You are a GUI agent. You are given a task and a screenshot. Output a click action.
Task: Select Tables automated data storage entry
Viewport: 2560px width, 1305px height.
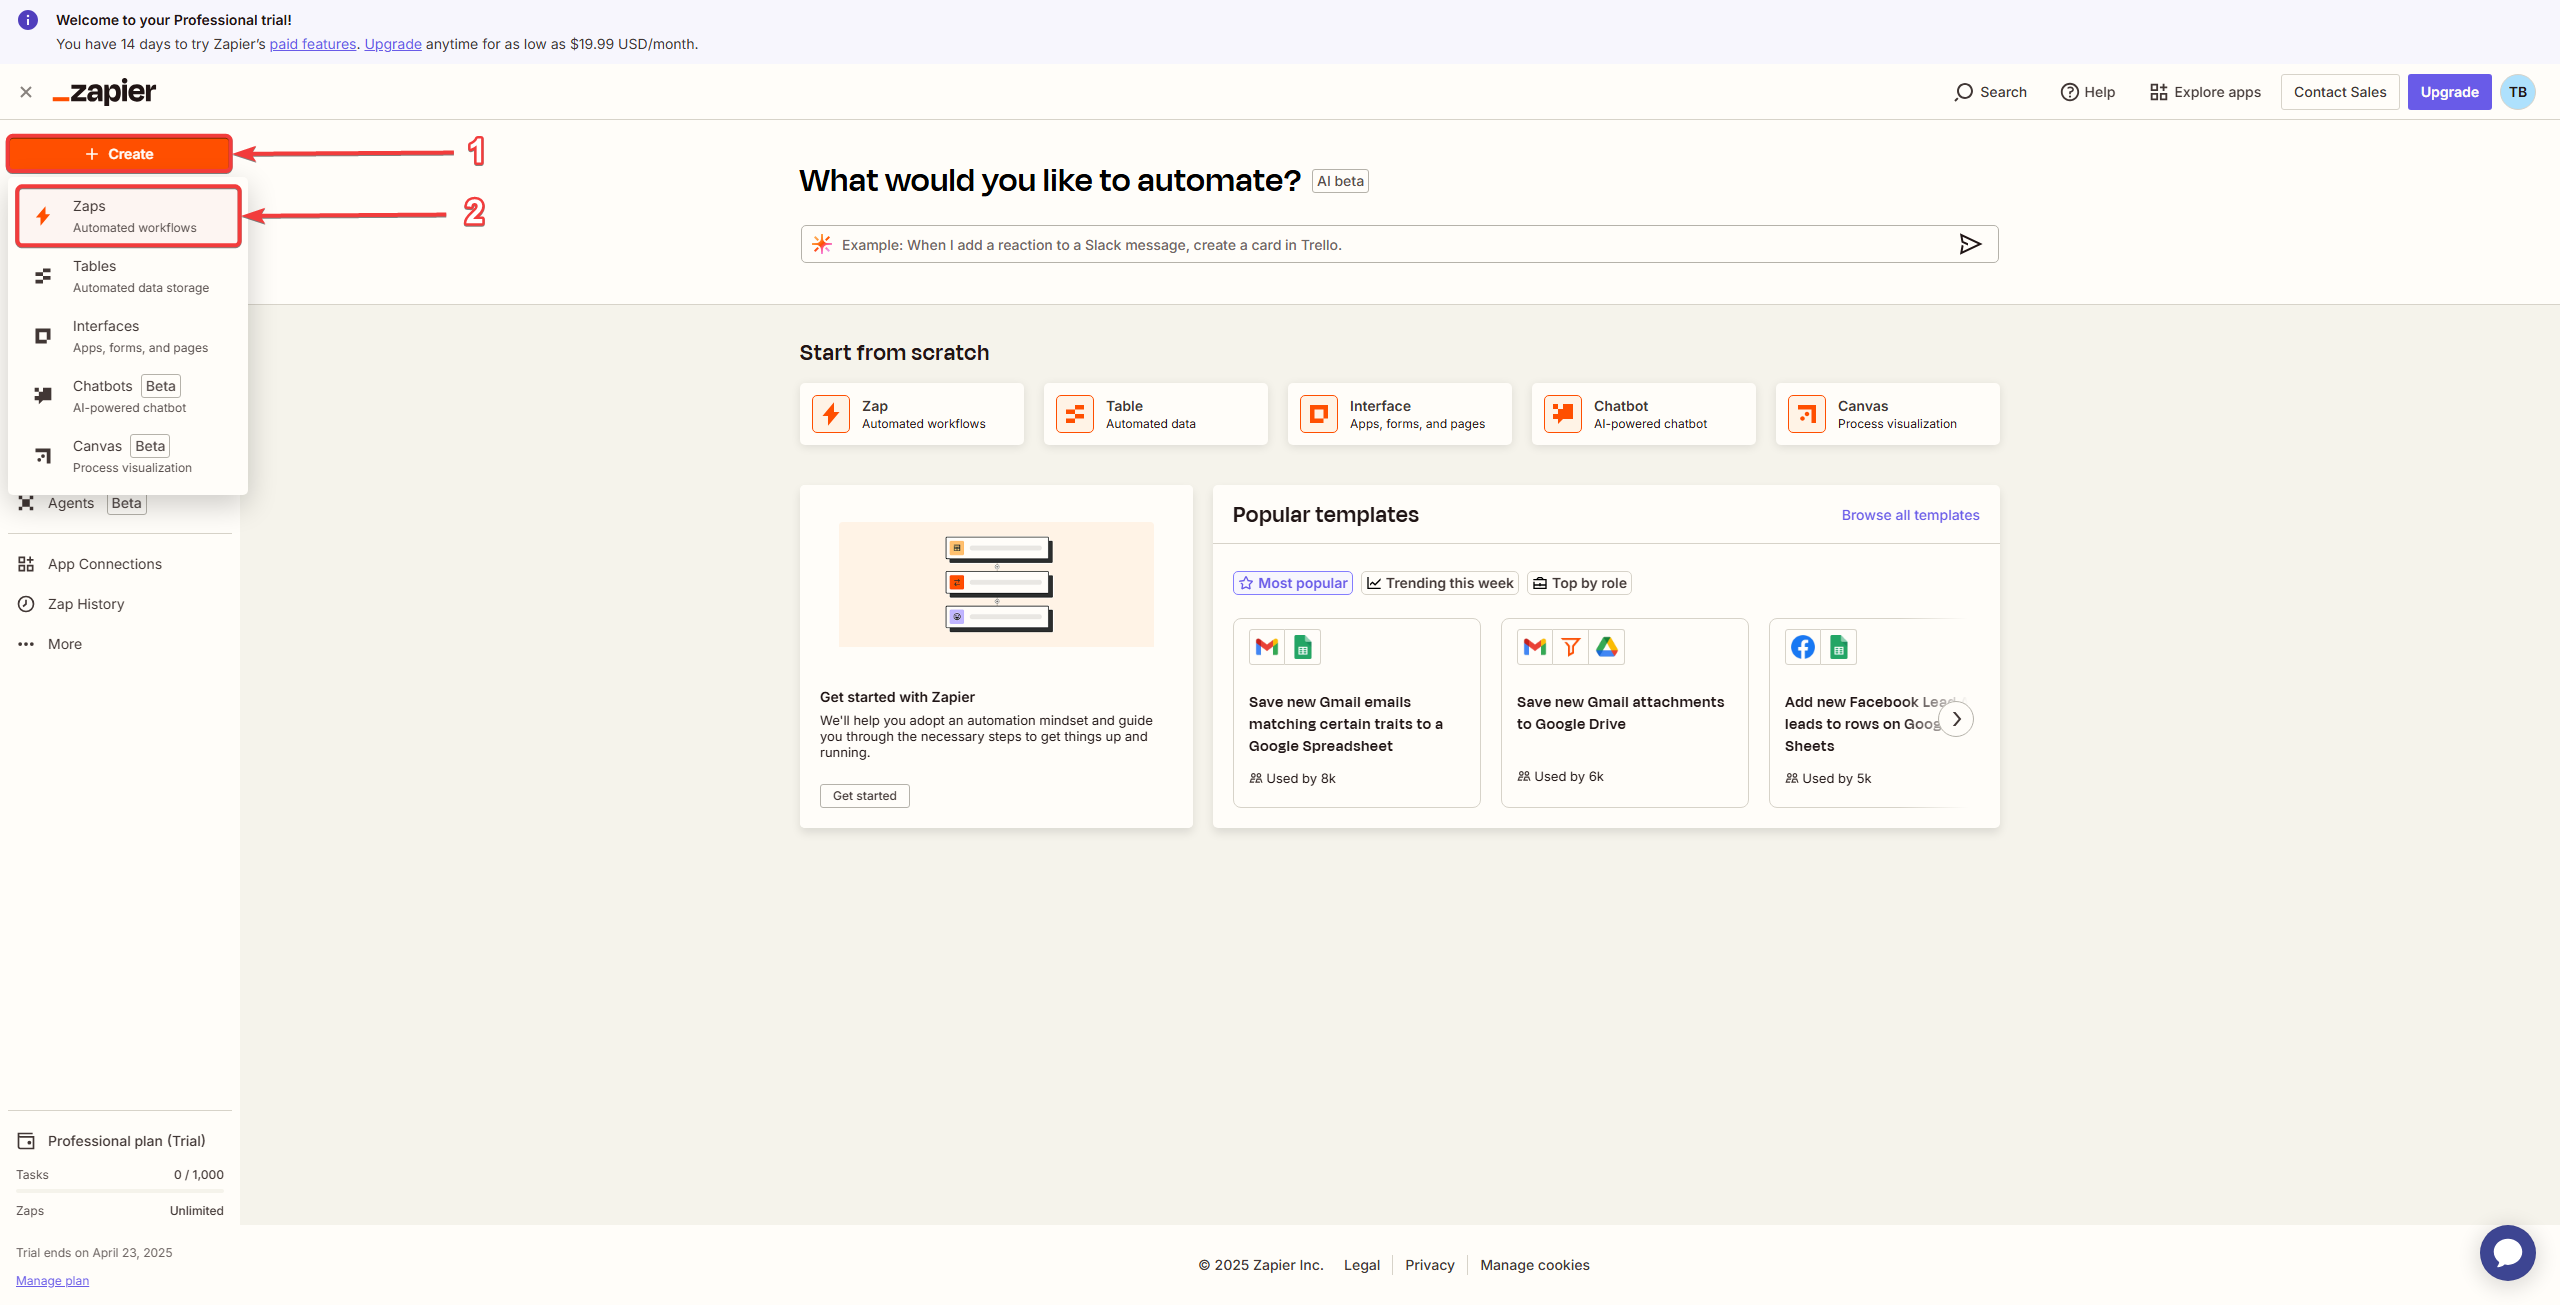click(x=128, y=276)
